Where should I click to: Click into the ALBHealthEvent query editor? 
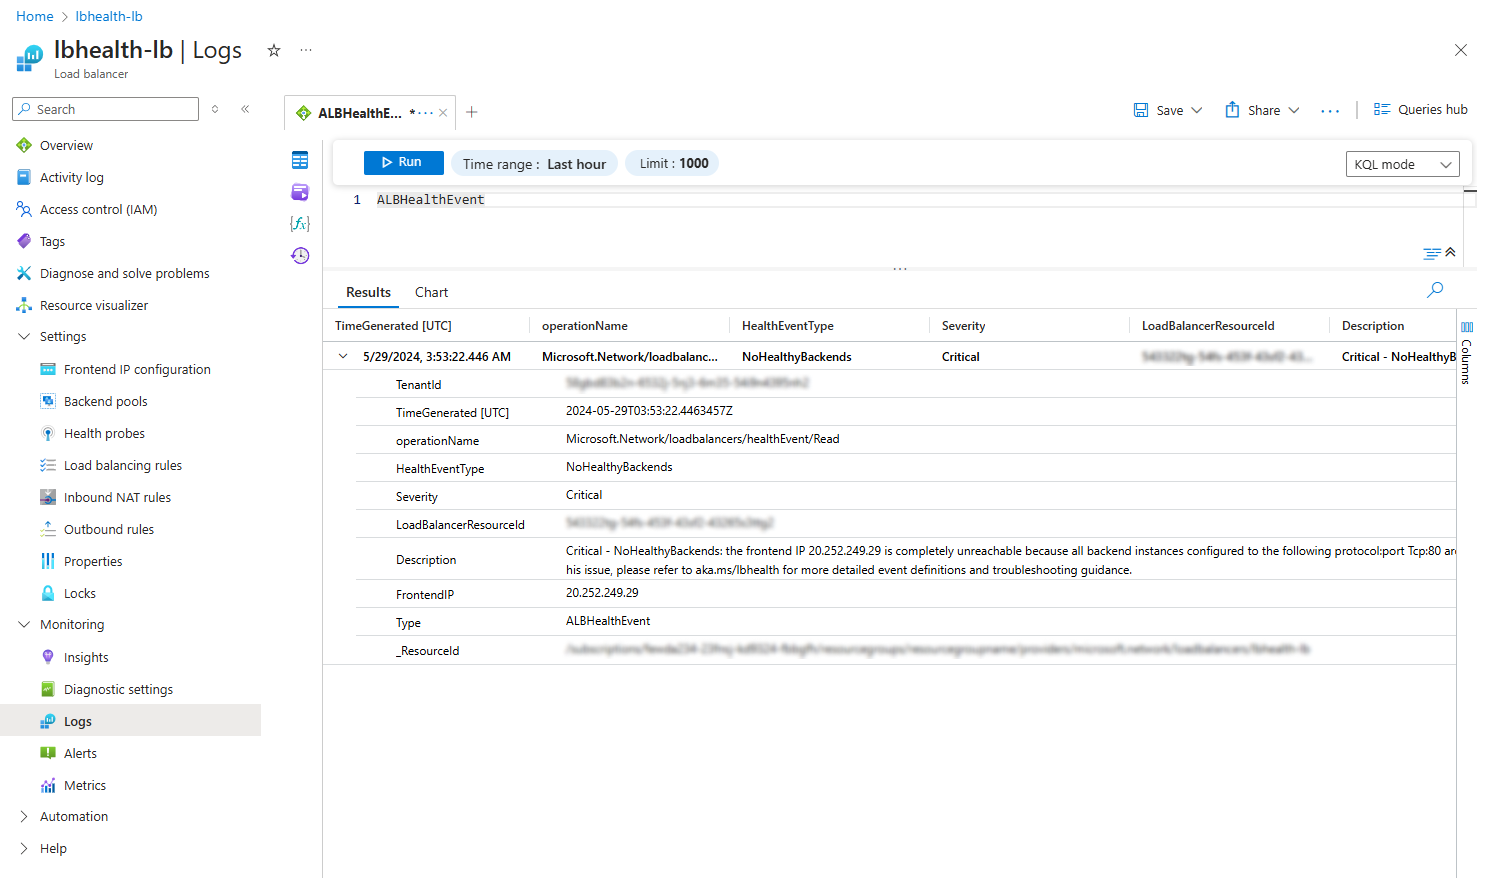point(431,200)
